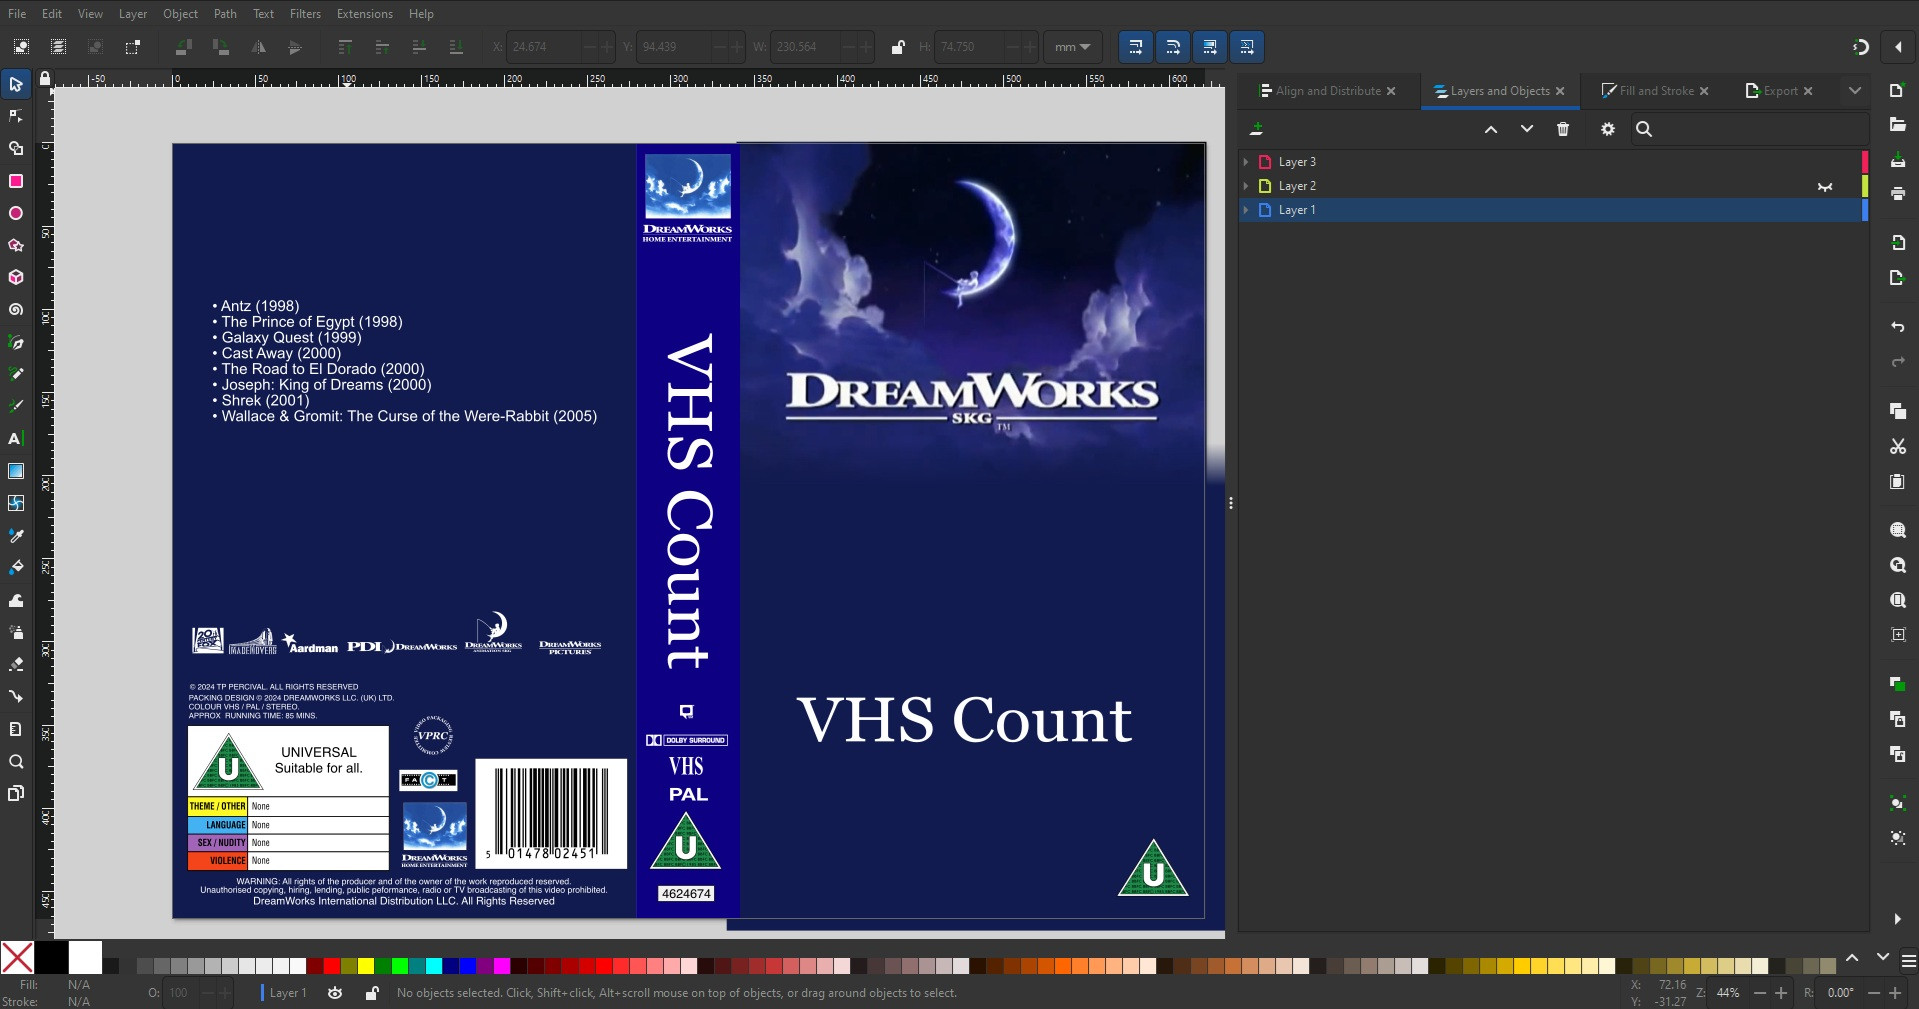Click the no-paint X swatch
The height and width of the screenshot is (1009, 1919).
pos(17,958)
